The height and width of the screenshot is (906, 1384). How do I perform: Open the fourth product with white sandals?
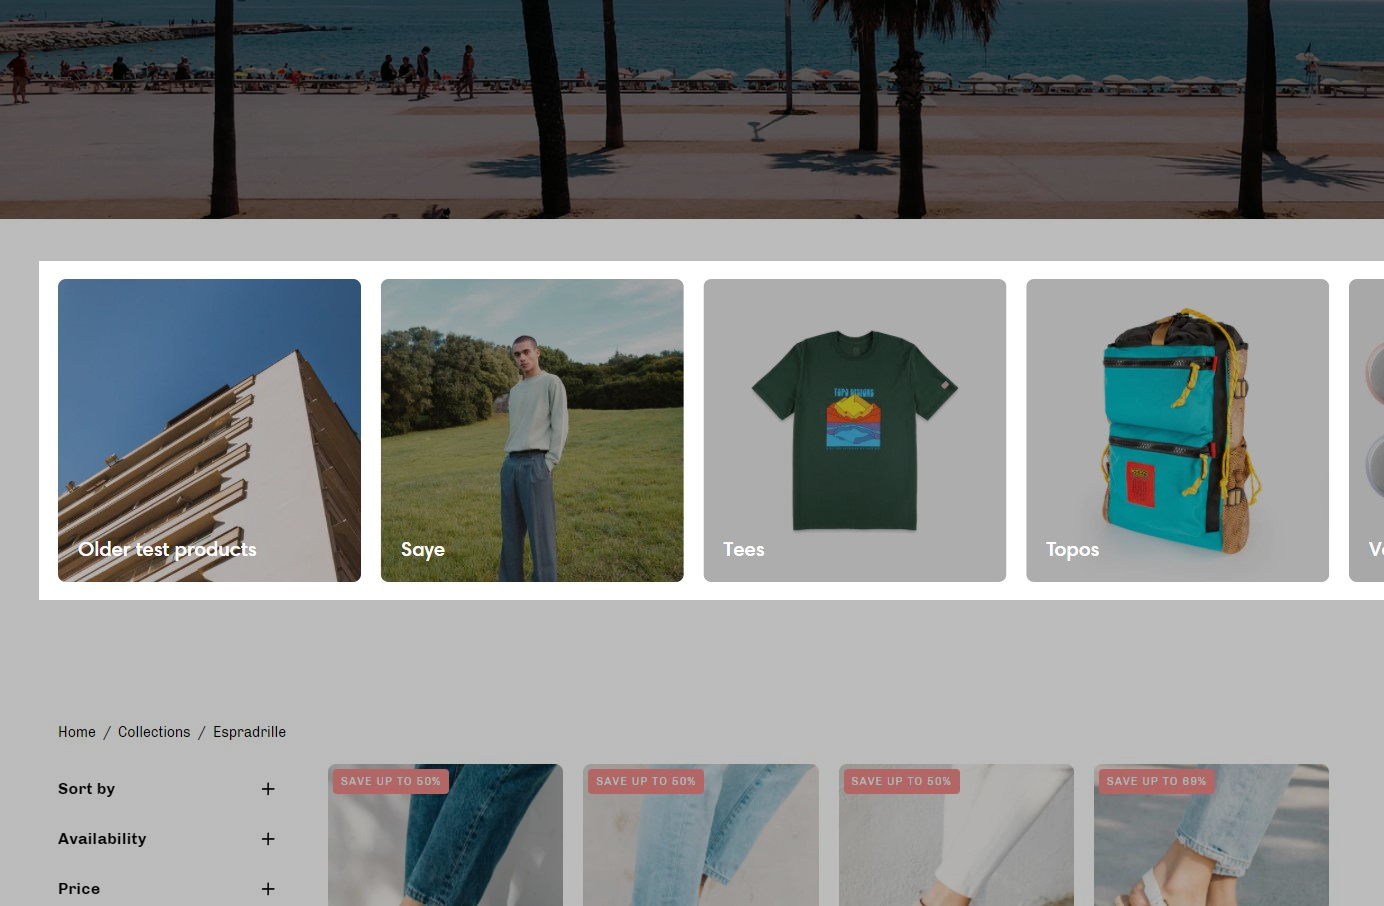tap(1211, 850)
